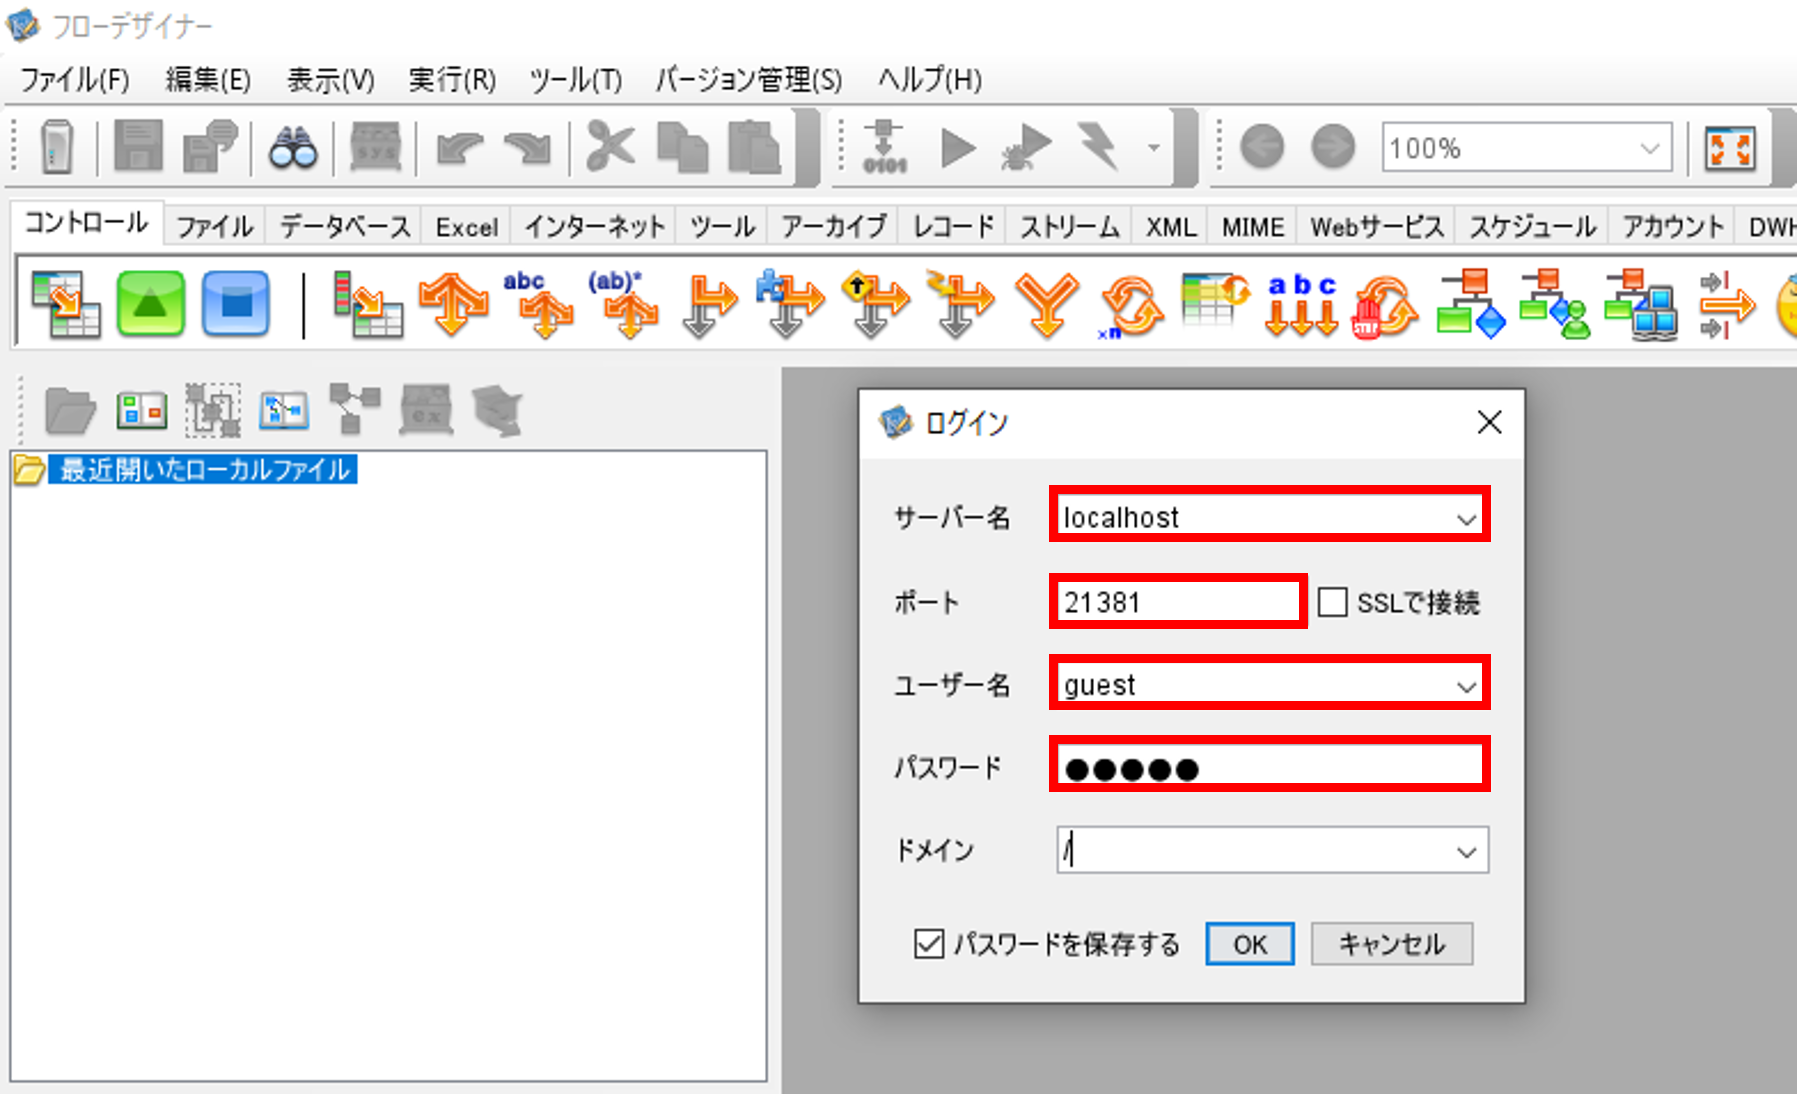Screen dimensions: 1797x1094
Task: Uncheck the パスワードを保存する checkbox
Action: tap(929, 943)
